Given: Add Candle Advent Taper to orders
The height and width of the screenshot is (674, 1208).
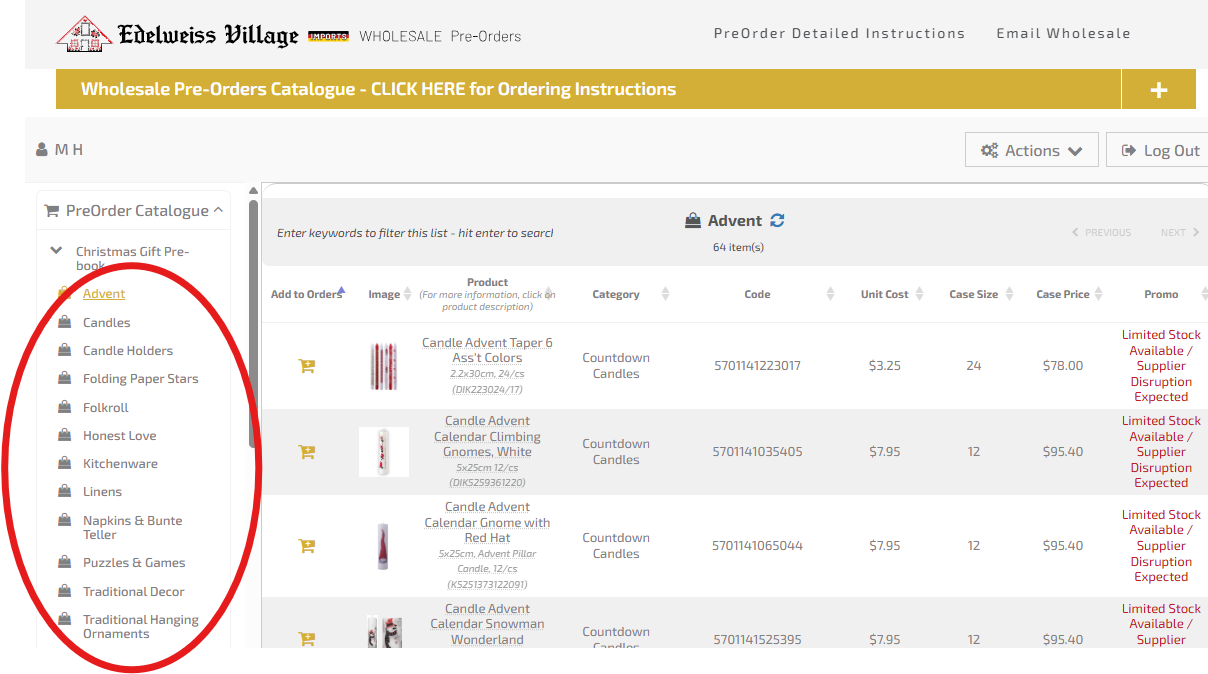Looking at the screenshot, I should pos(307,366).
